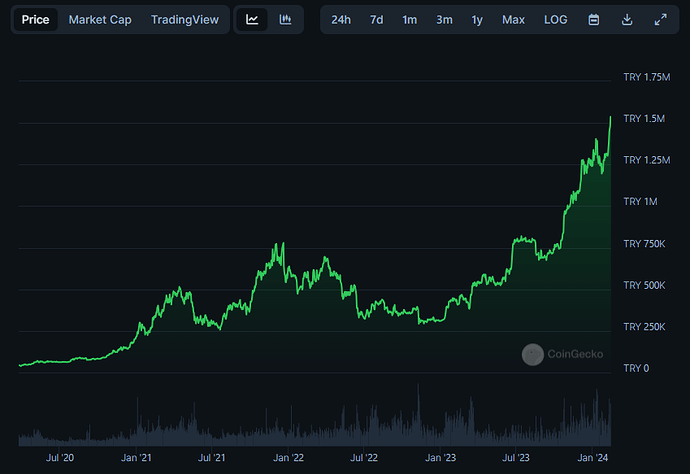This screenshot has height=474, width=690.
Task: Switch to the Market Cap tab
Action: [x=100, y=20]
